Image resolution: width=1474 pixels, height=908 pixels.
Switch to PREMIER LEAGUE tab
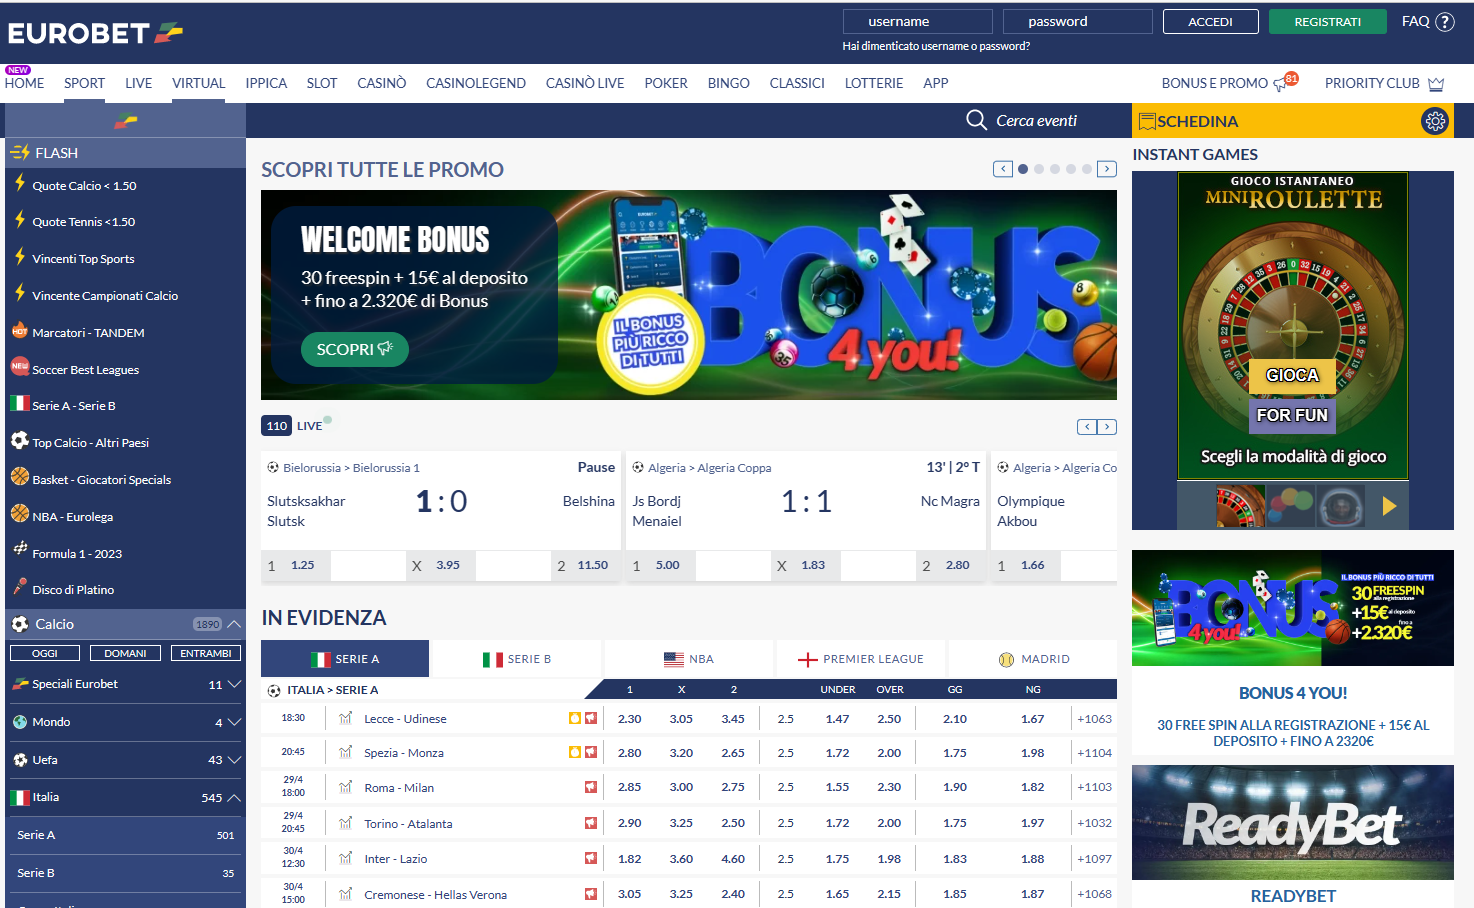pyautogui.click(x=861, y=659)
